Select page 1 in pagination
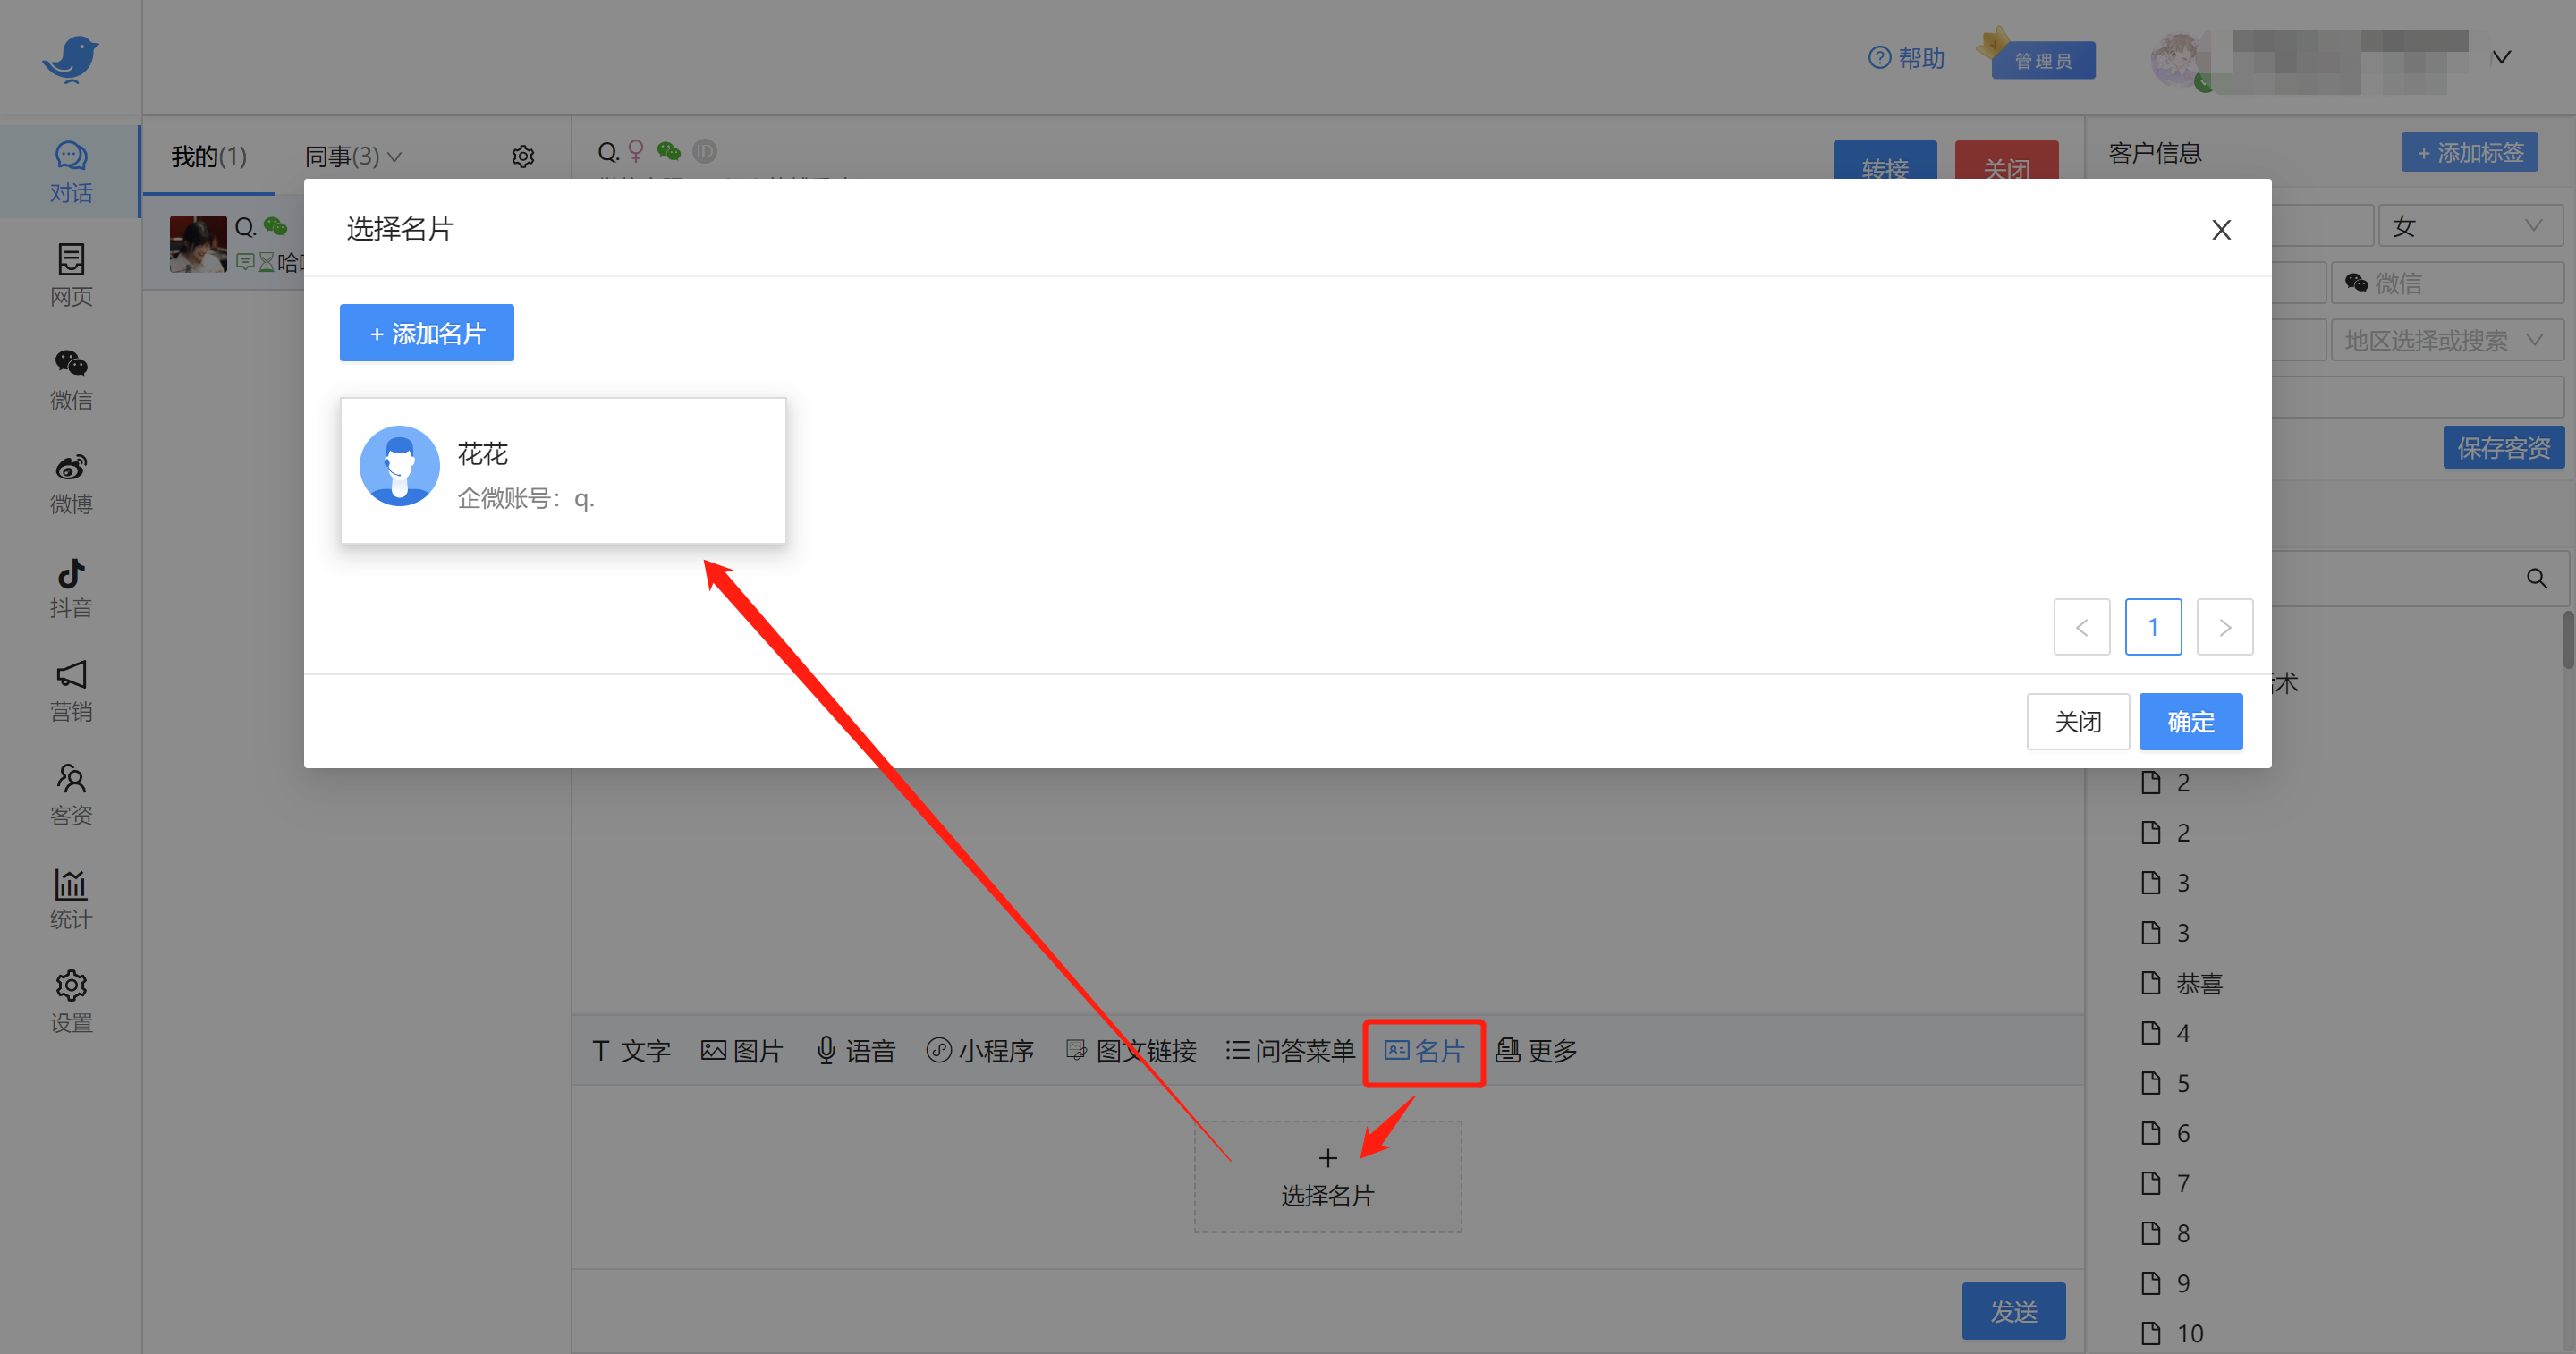2576x1354 pixels. pyautogui.click(x=2152, y=627)
